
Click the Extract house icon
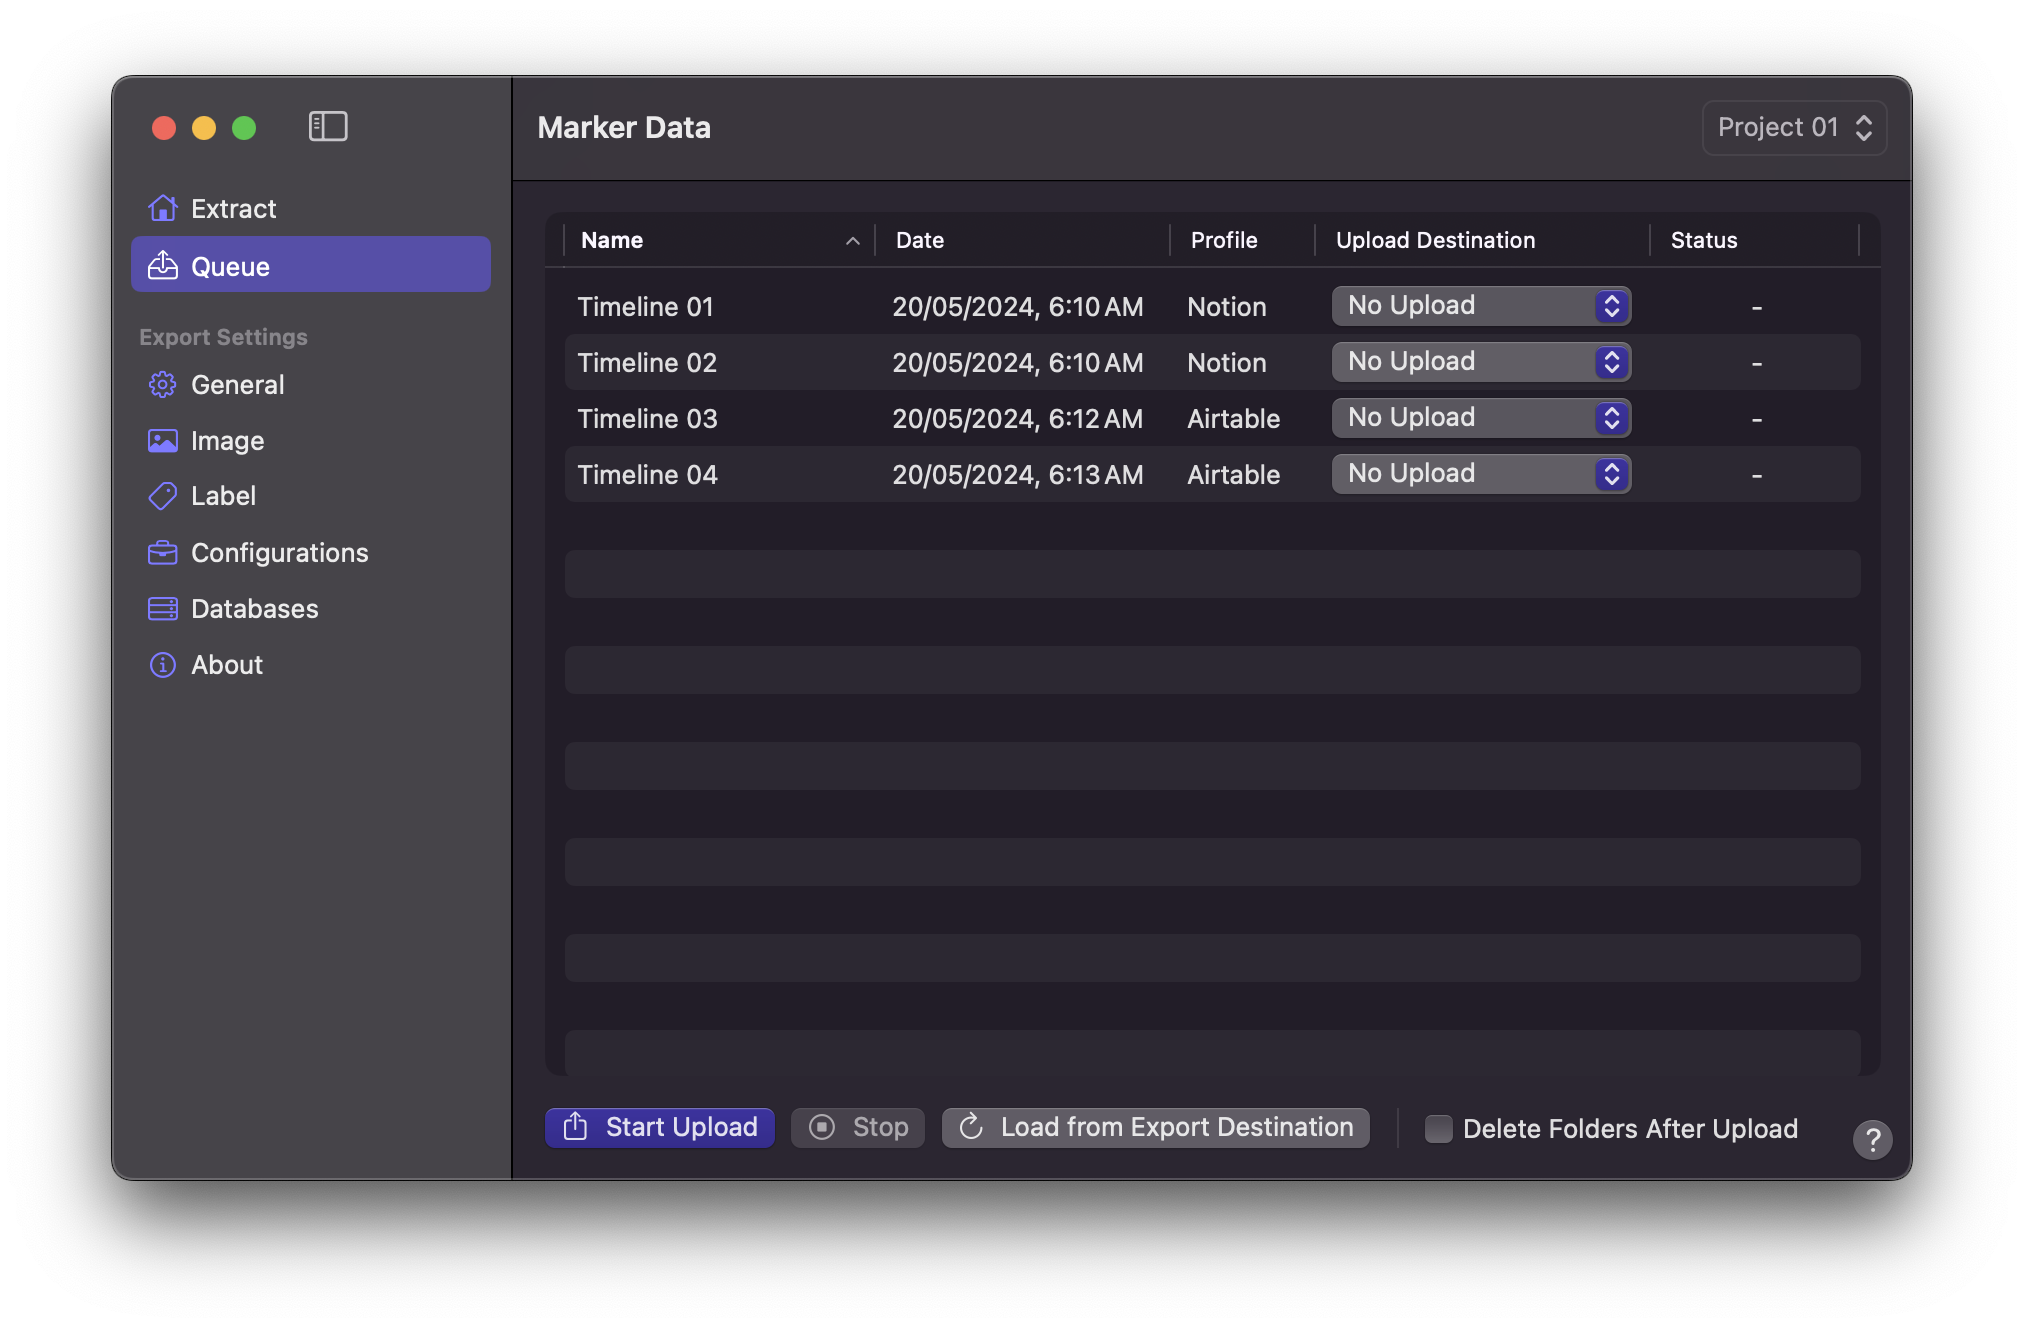(163, 208)
